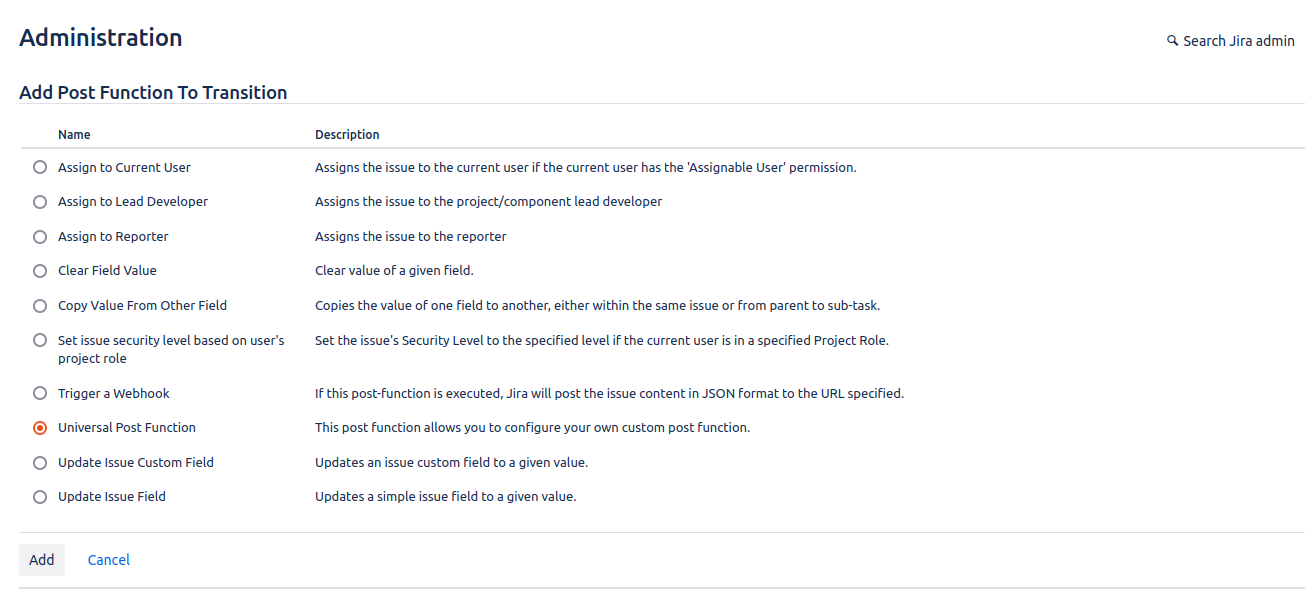Image resolution: width=1316 pixels, height=605 pixels.
Task: Select the Set issue security level radio button
Action: tap(40, 340)
